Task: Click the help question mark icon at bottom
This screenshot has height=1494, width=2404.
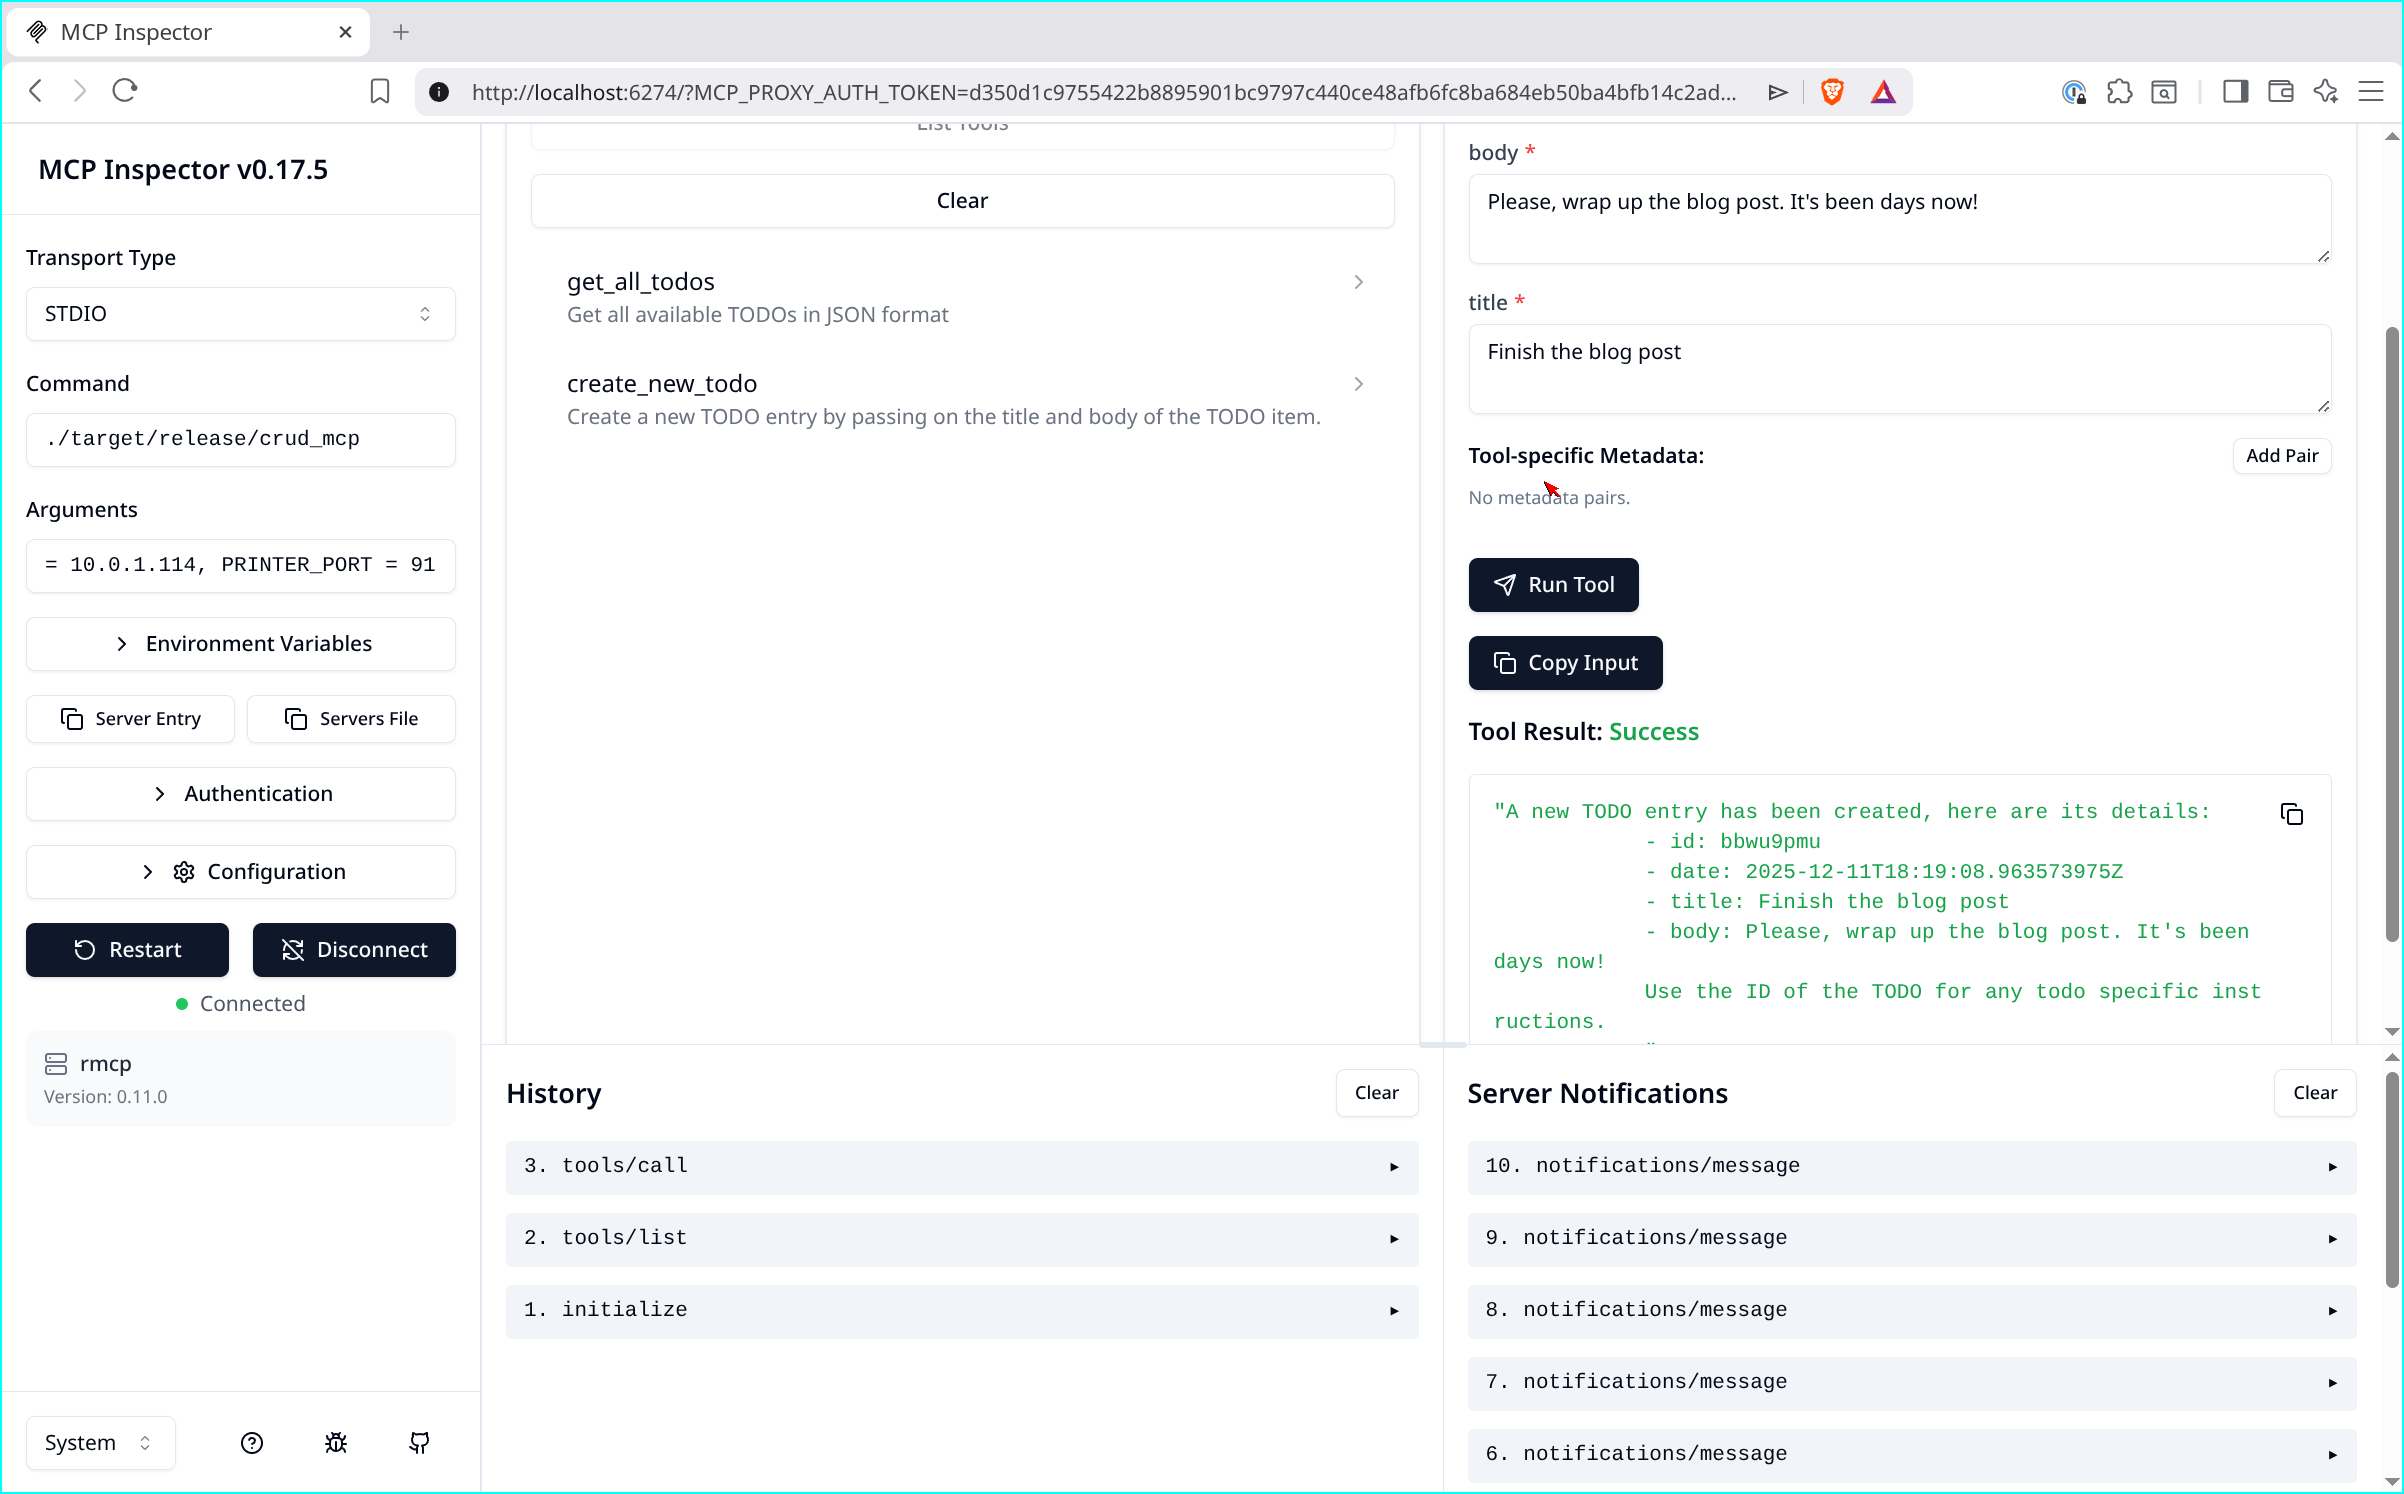Action: pos(251,1443)
